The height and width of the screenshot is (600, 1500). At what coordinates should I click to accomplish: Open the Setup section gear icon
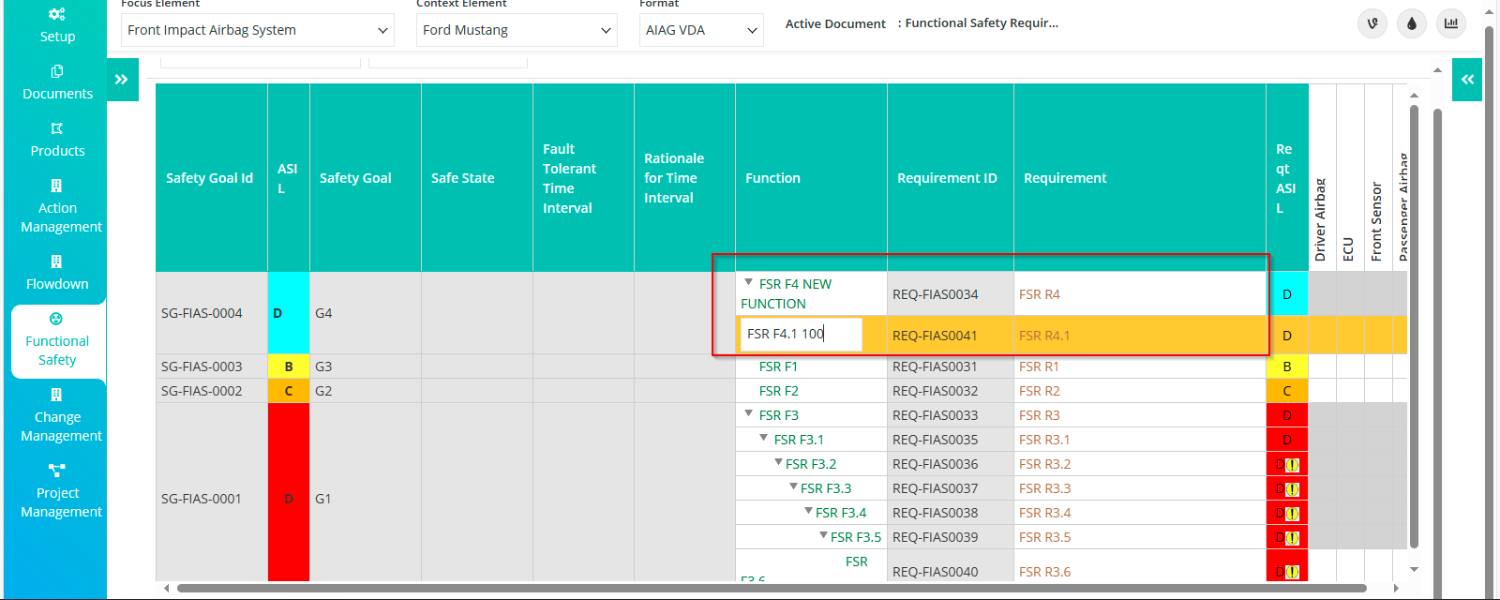click(57, 14)
